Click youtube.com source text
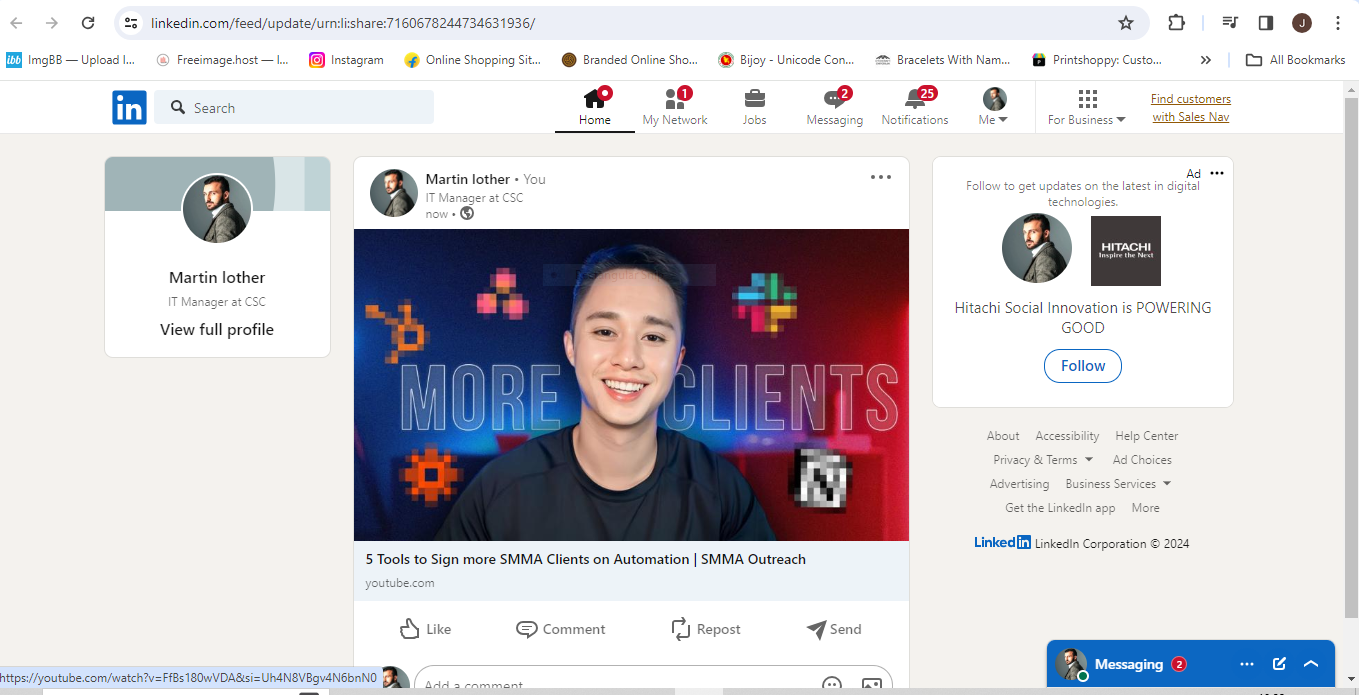The height and width of the screenshot is (695, 1359). tap(400, 583)
